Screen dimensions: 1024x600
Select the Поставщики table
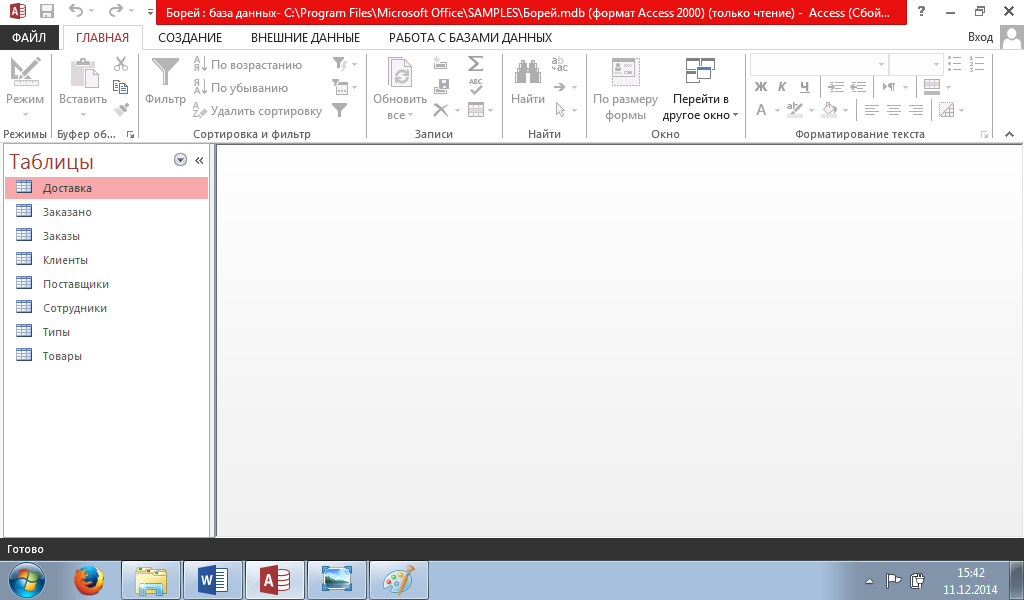106,284
